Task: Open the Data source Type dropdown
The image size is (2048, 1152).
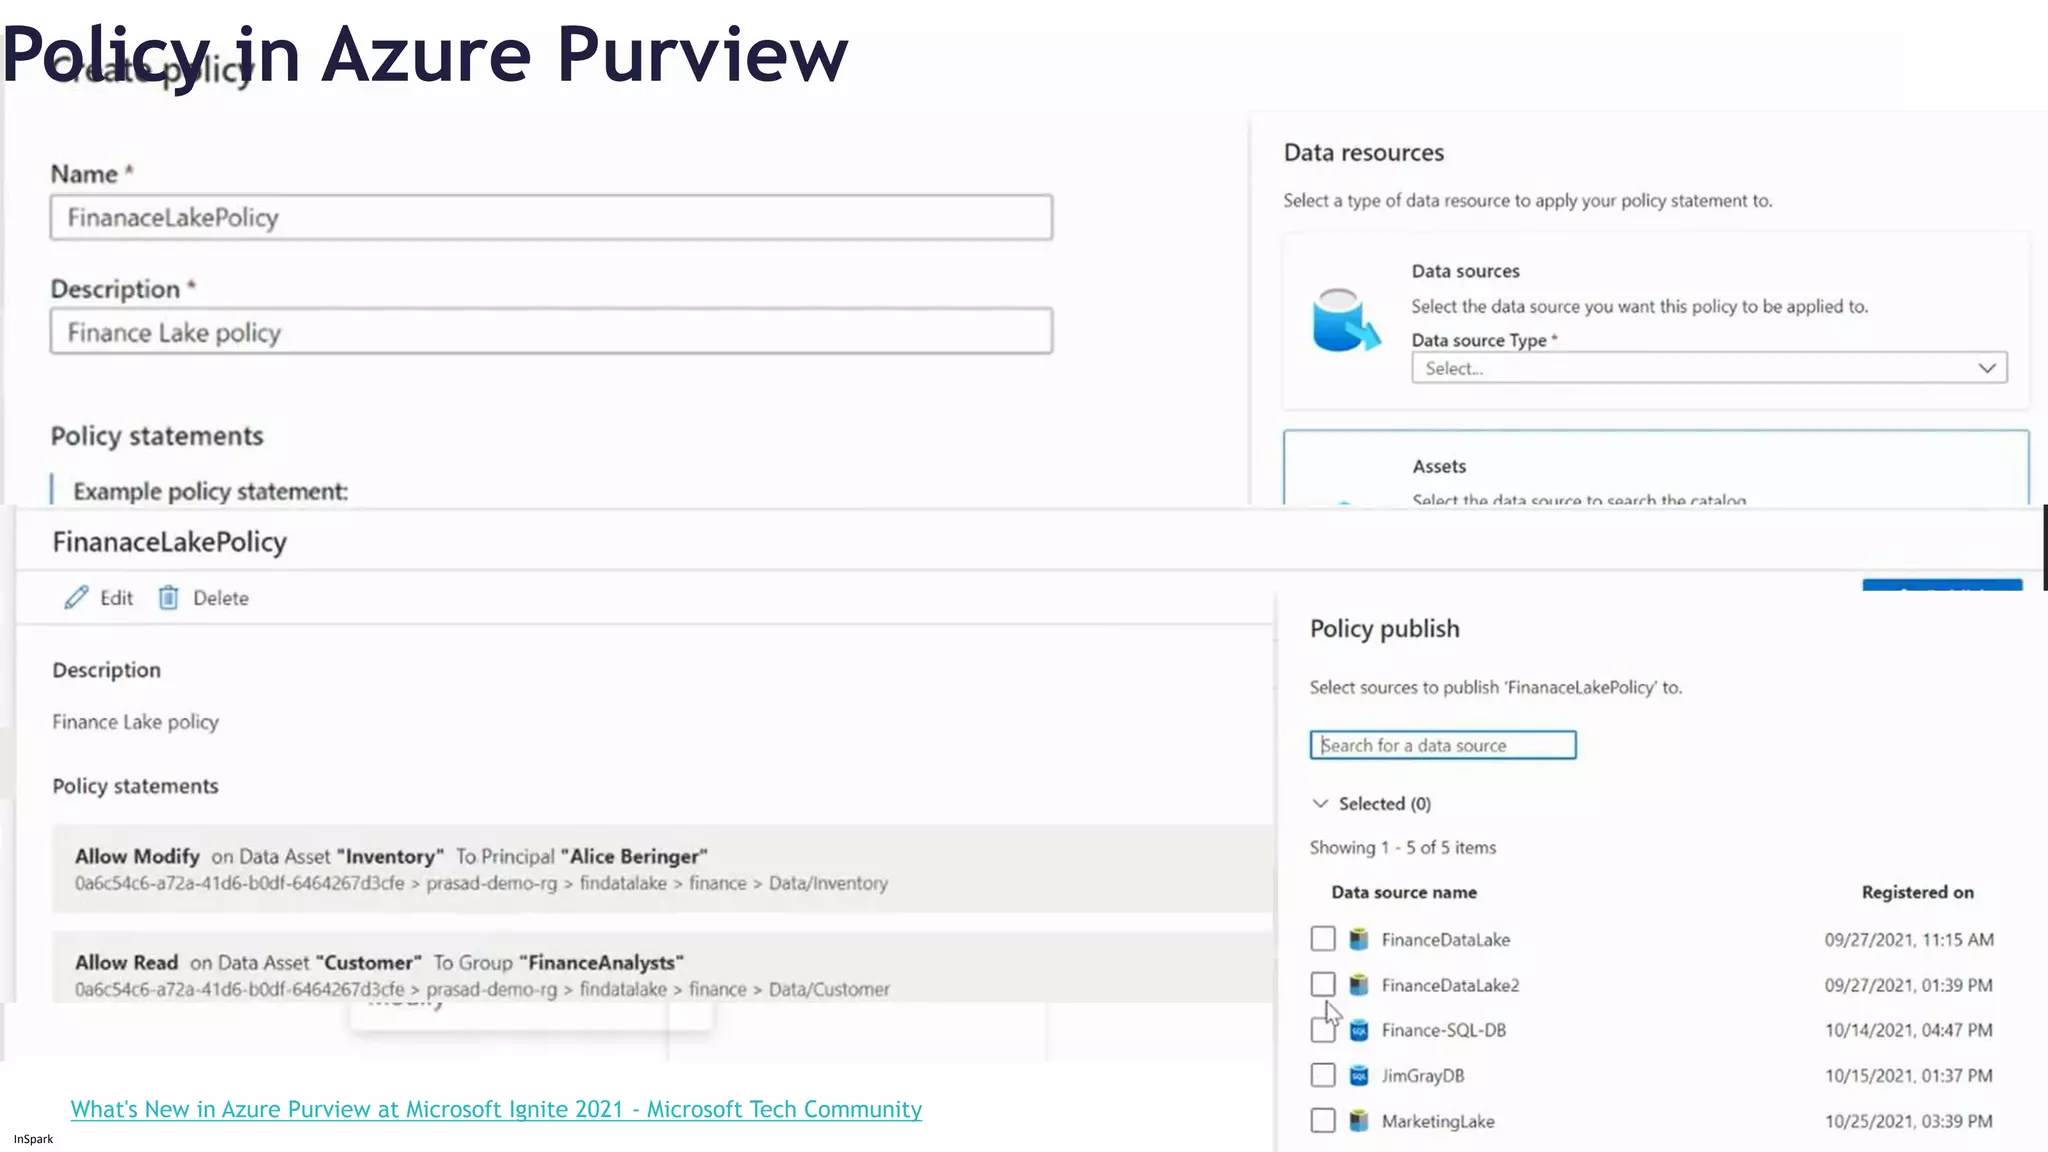Action: (1709, 368)
